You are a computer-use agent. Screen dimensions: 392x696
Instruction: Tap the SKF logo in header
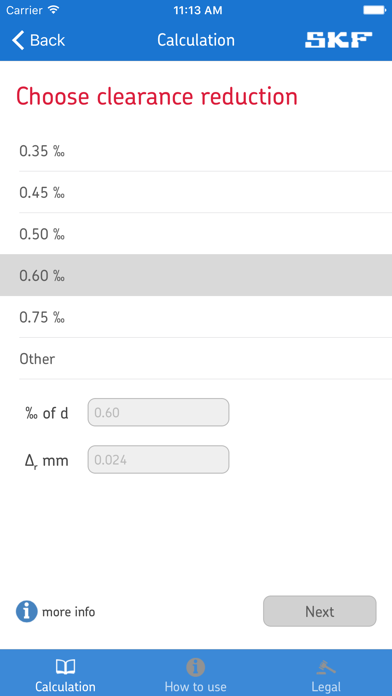[338, 40]
